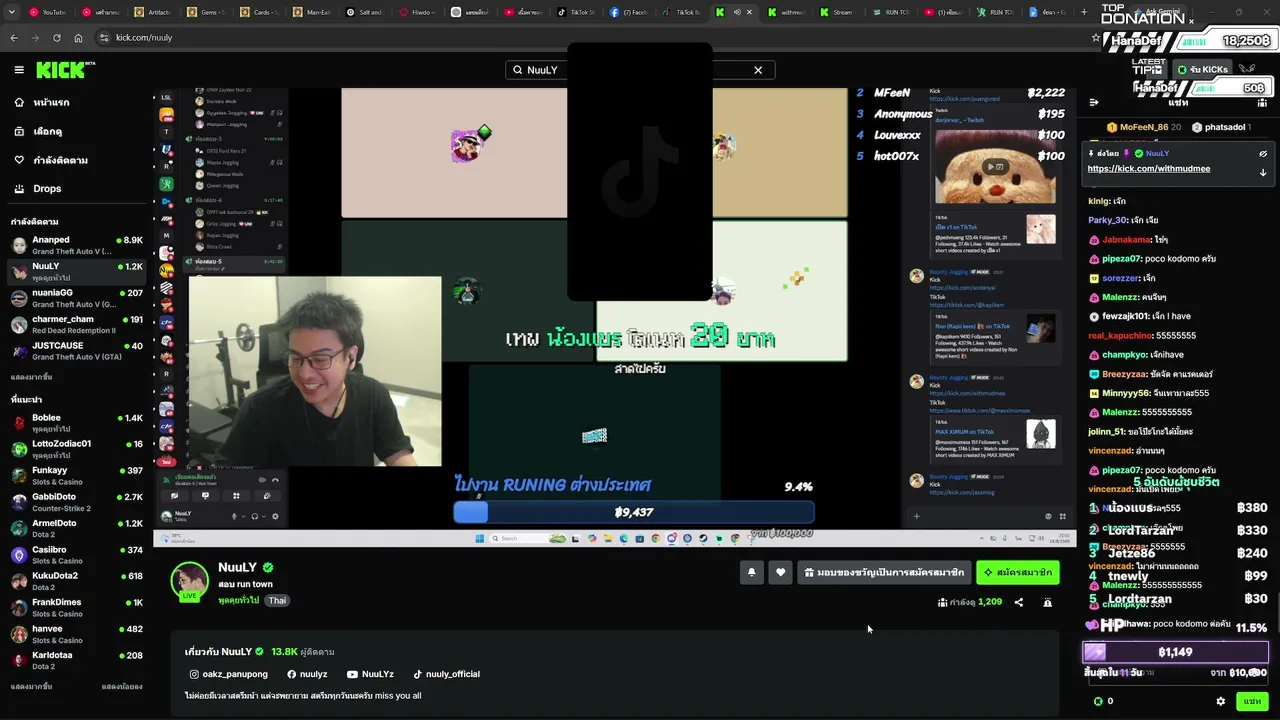The image size is (1280, 720).
Task: Open GabbiDoto recommended channel
Action: pos(77,502)
